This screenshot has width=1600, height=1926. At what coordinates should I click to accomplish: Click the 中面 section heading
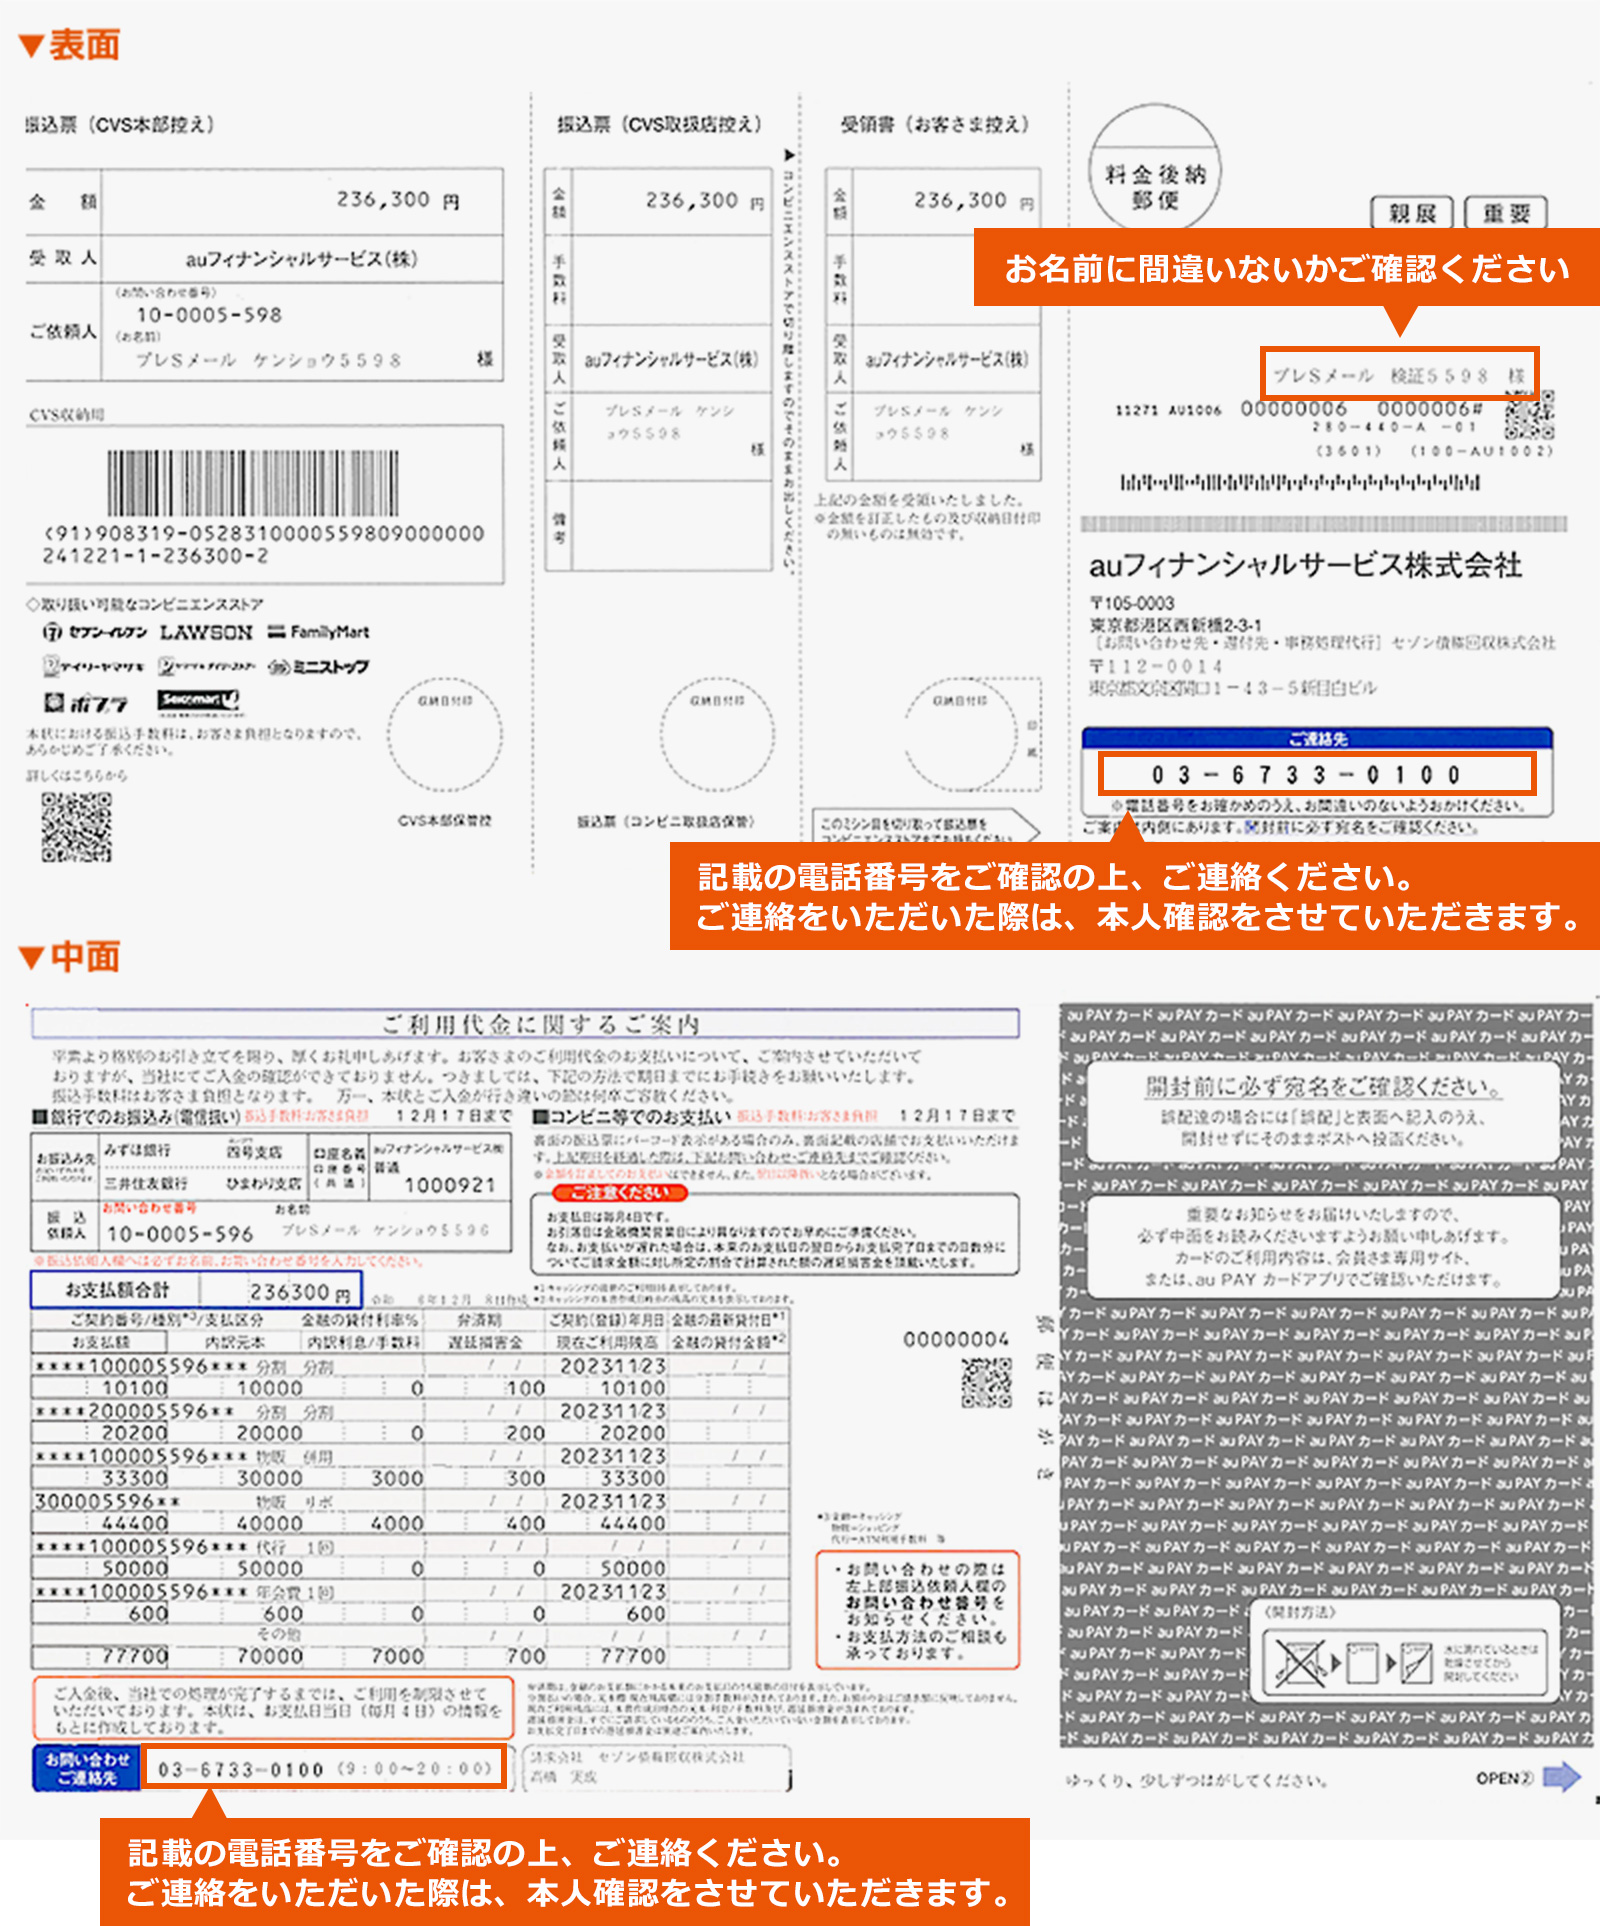tap(70, 957)
